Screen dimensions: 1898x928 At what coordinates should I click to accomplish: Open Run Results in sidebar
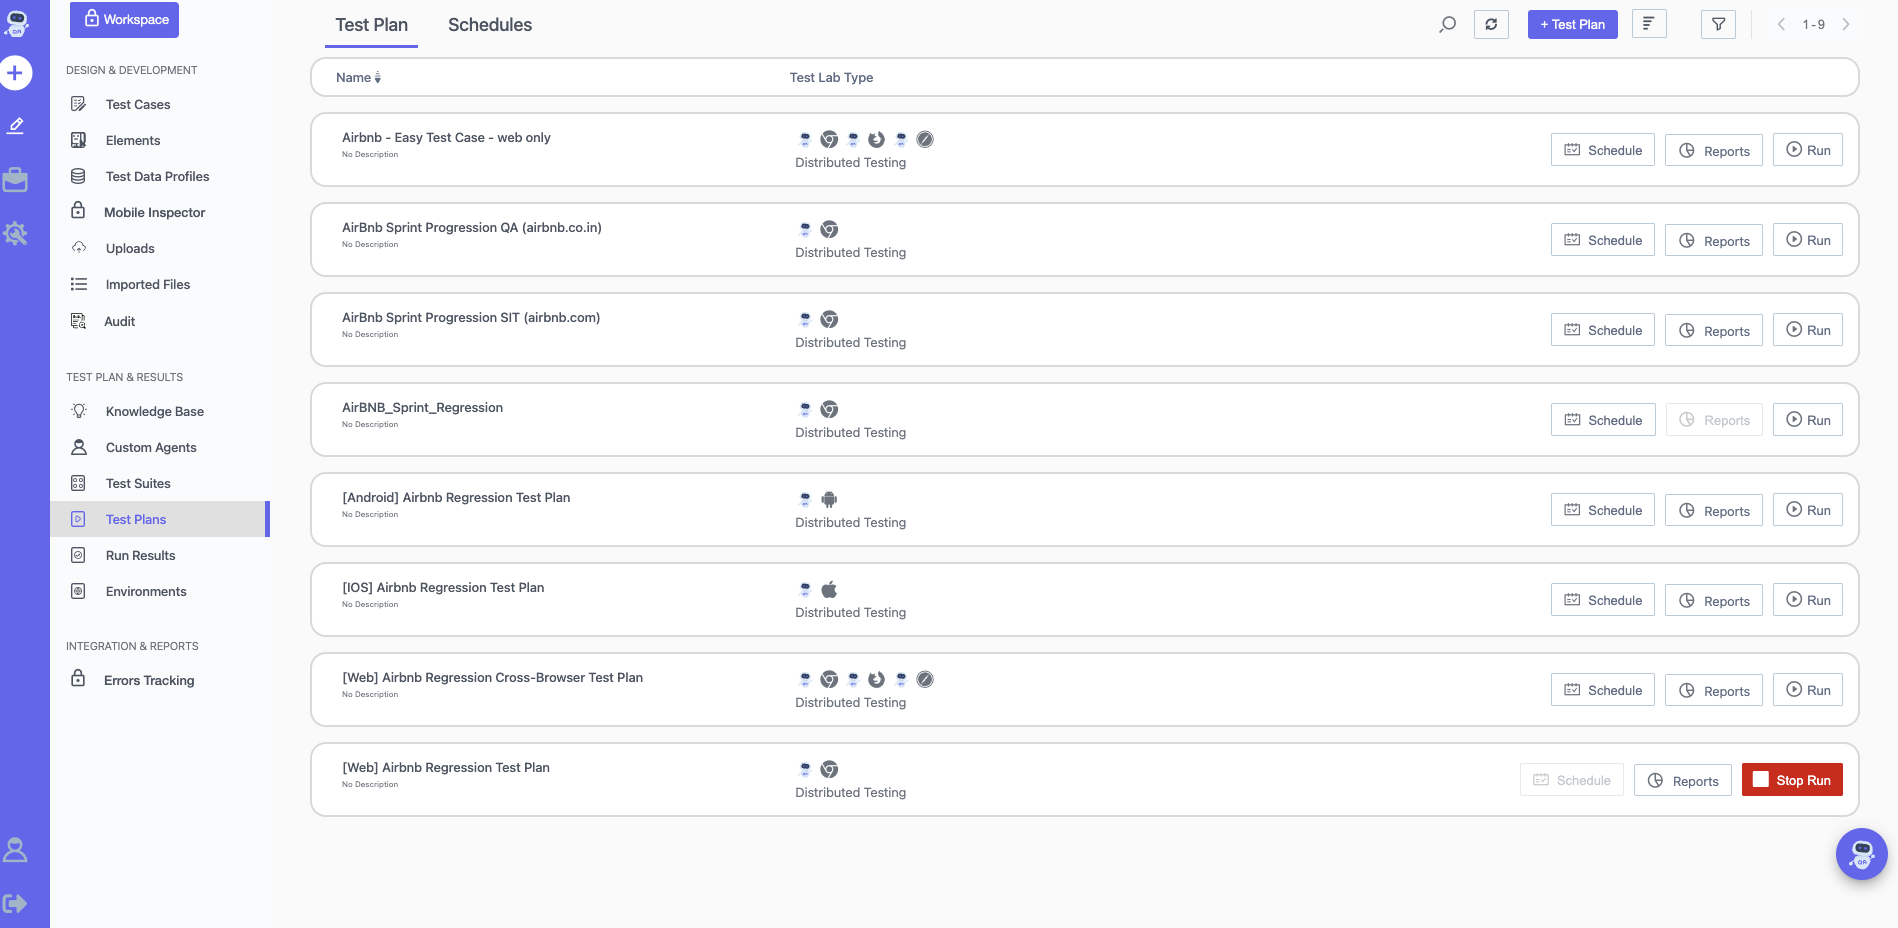click(140, 555)
